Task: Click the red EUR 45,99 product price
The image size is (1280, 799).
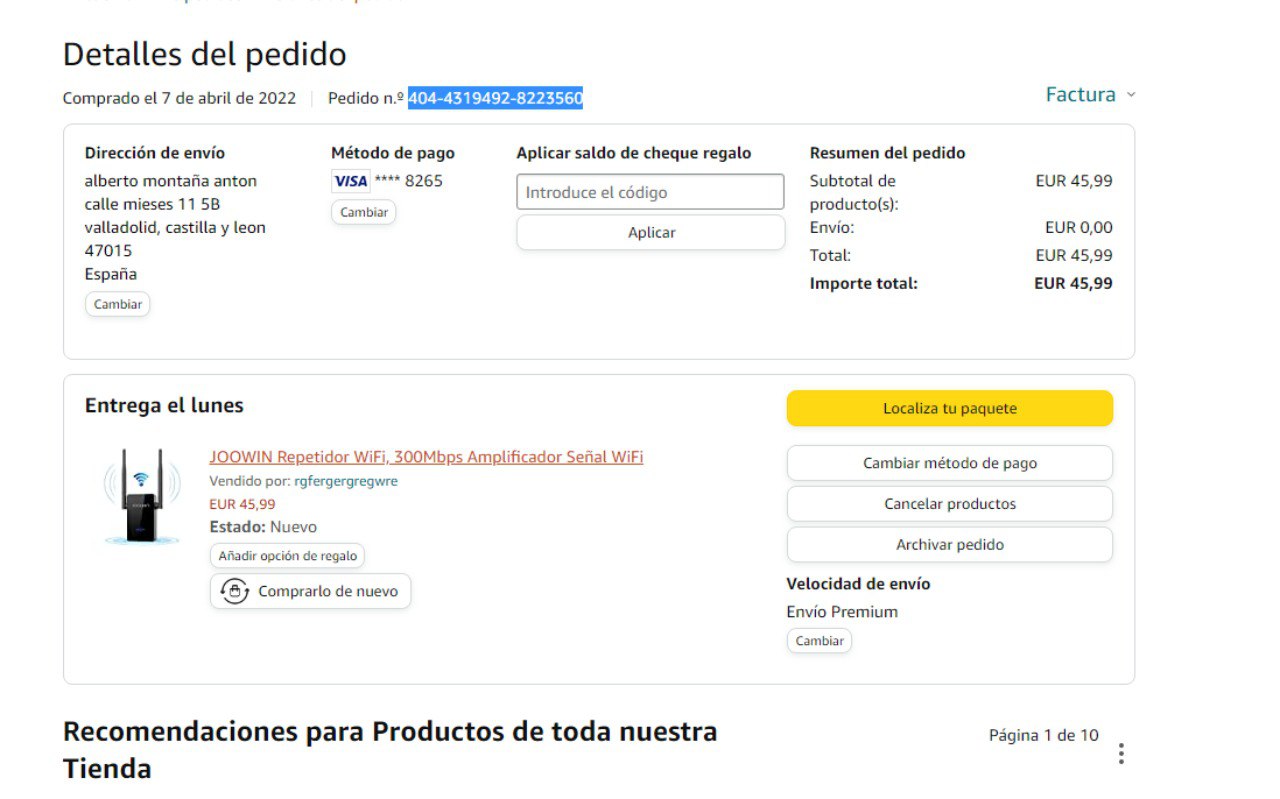Action: click(242, 504)
